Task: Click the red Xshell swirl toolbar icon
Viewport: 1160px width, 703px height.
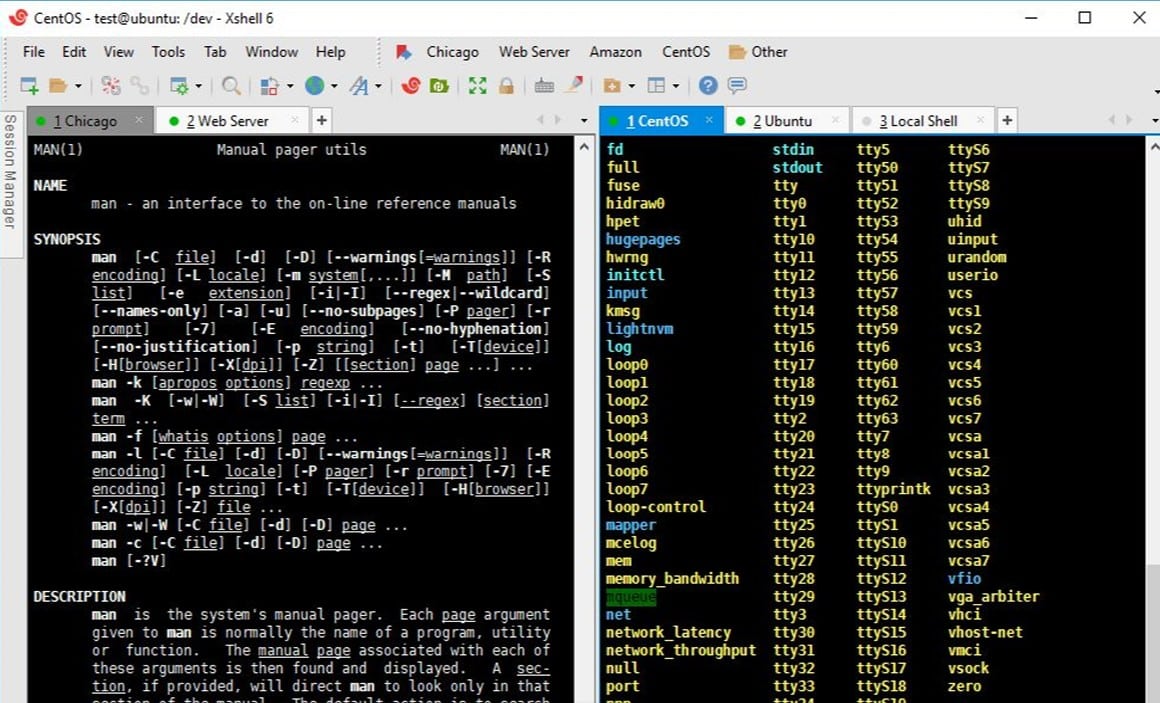Action: (411, 86)
